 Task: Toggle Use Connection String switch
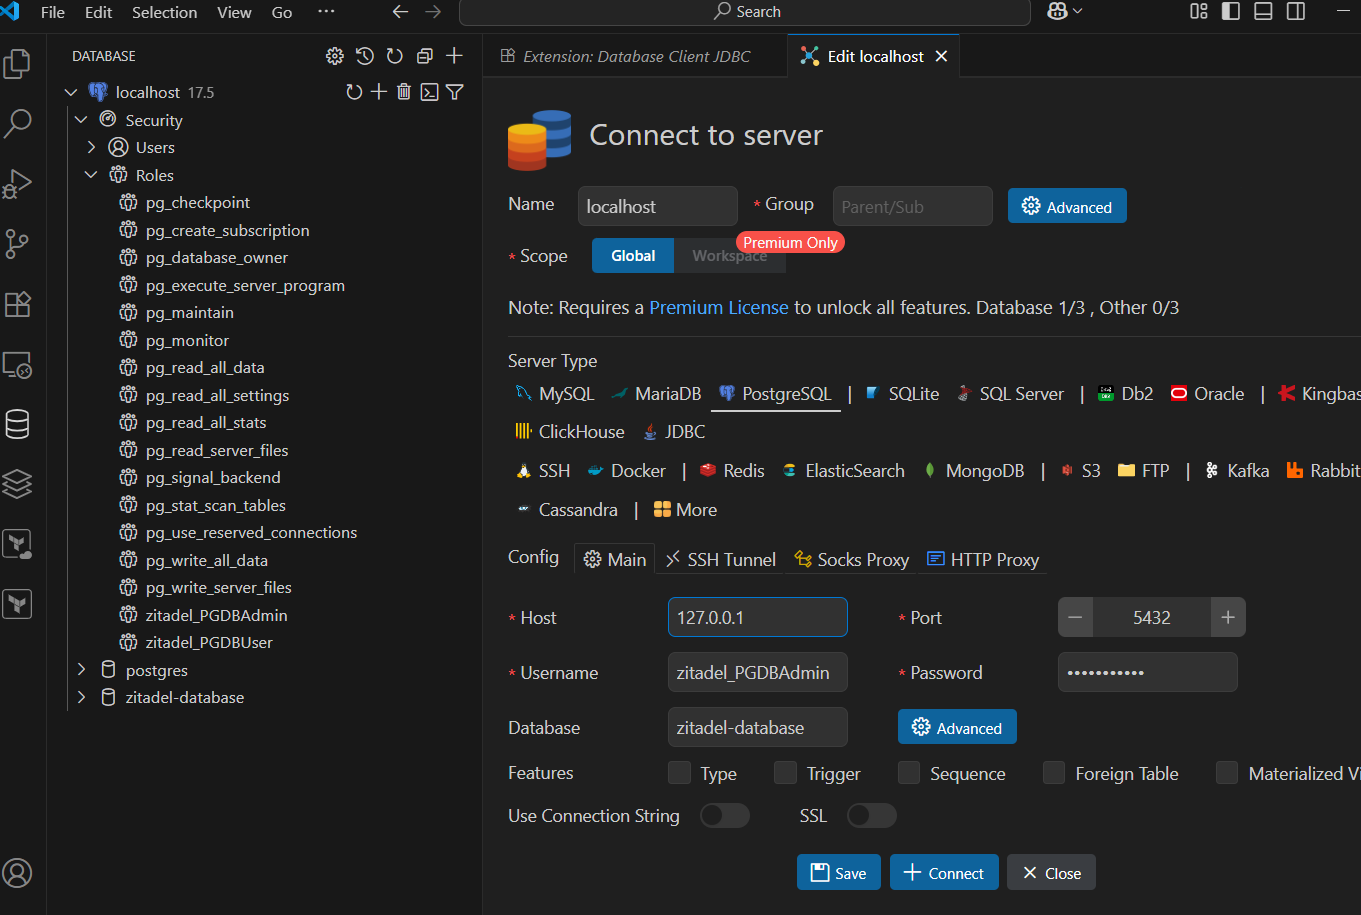pos(725,816)
